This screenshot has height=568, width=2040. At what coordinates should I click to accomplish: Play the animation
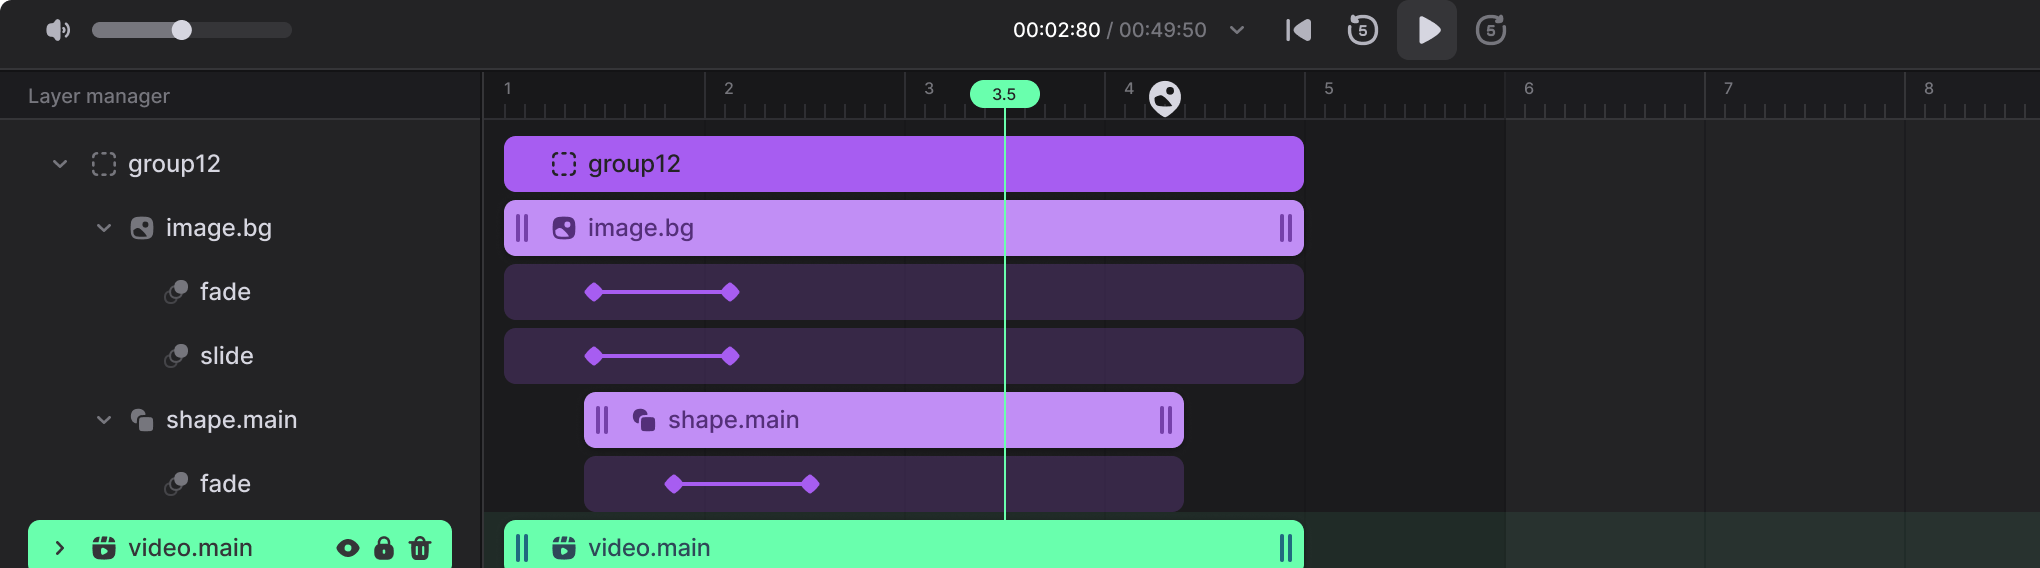[x=1427, y=30]
